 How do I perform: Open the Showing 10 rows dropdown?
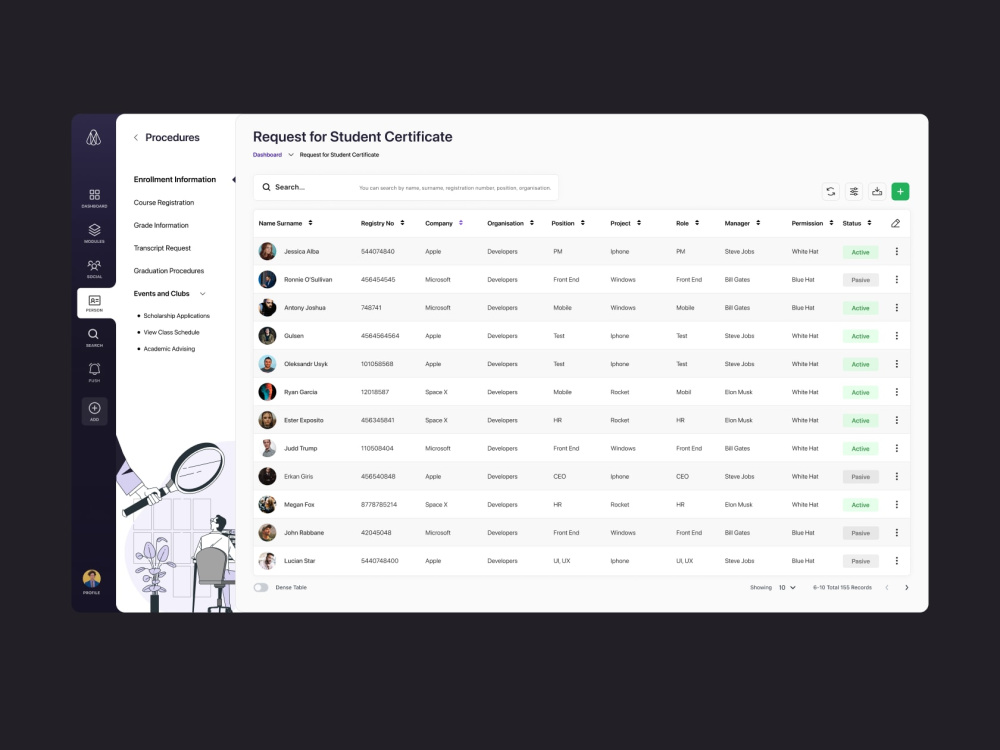[x=787, y=587]
